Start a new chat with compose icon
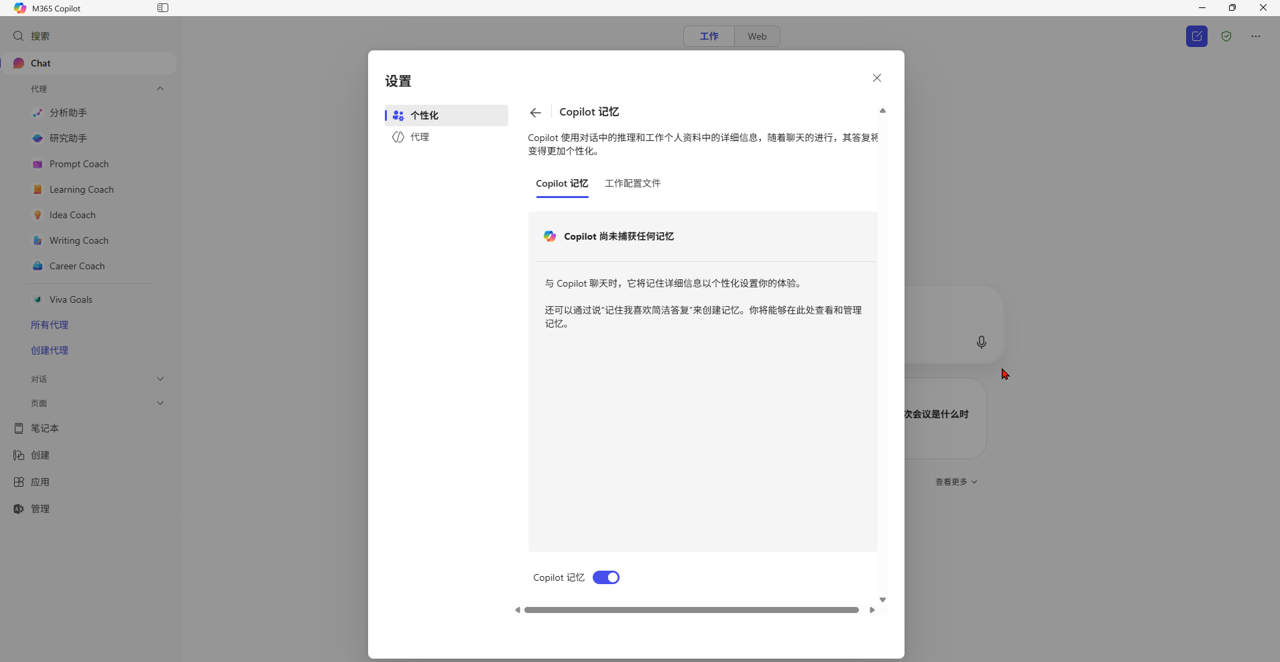1280x662 pixels. [1197, 36]
